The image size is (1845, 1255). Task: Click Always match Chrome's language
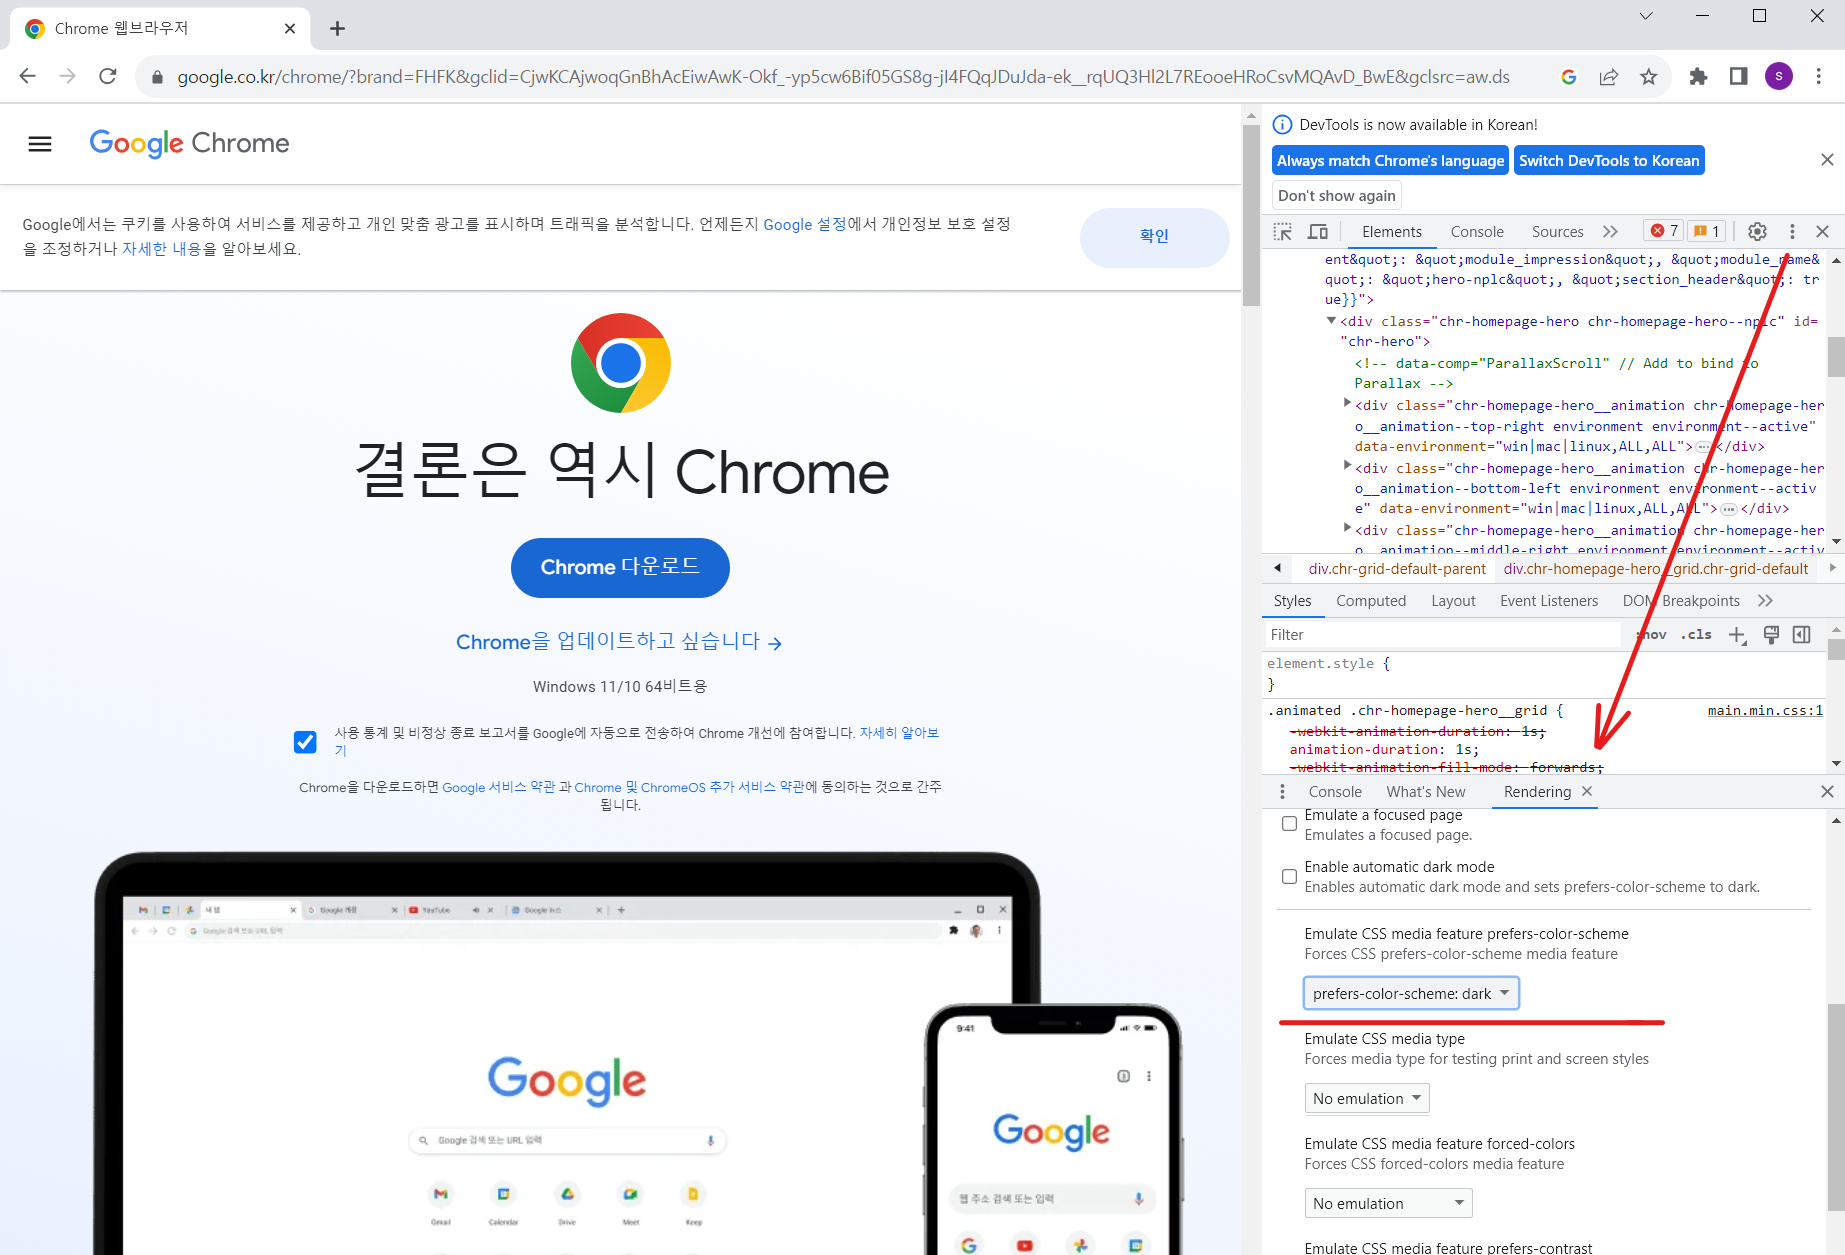(x=1390, y=161)
